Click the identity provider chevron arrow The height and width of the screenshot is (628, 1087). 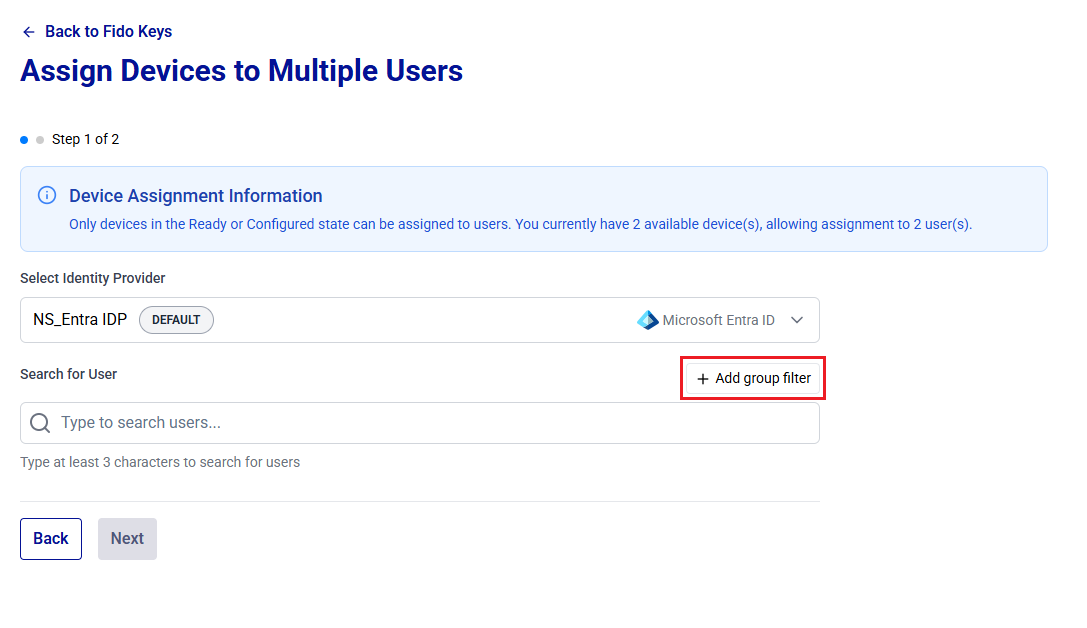coord(797,320)
